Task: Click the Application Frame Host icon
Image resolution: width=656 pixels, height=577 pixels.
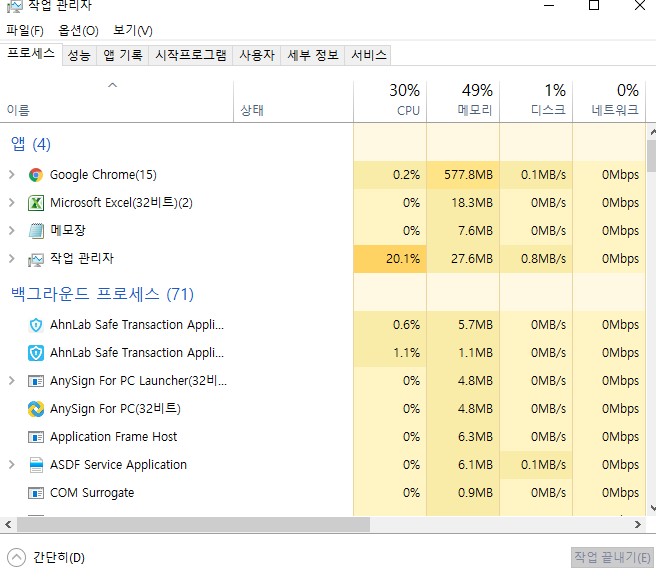Action: [36, 437]
